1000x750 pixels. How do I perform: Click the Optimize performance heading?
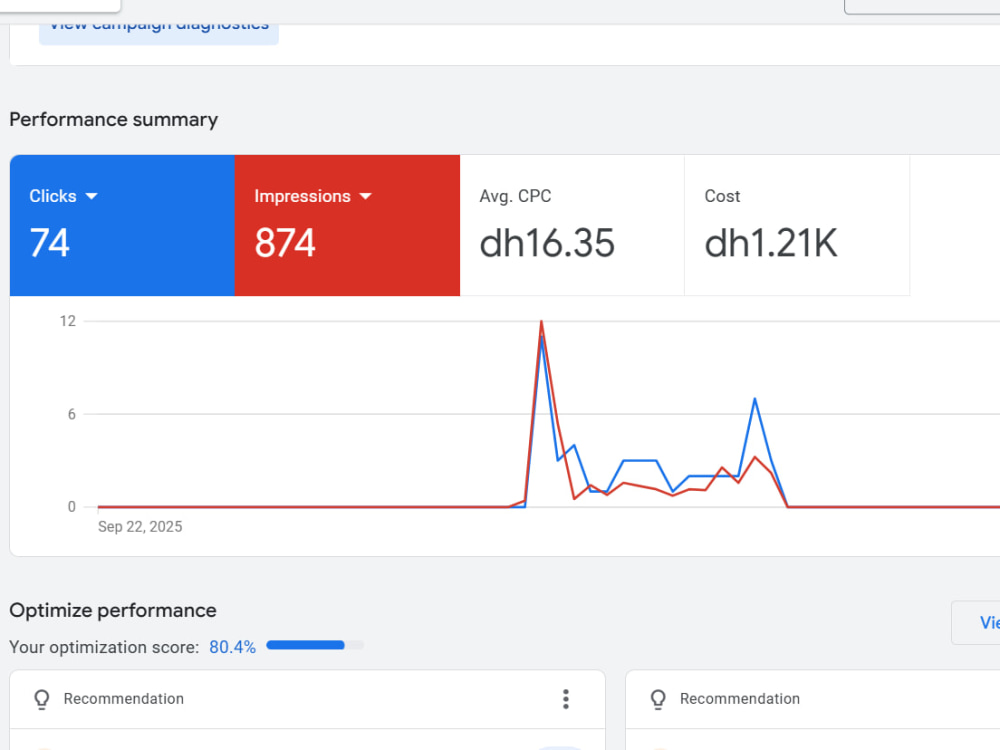click(x=113, y=610)
